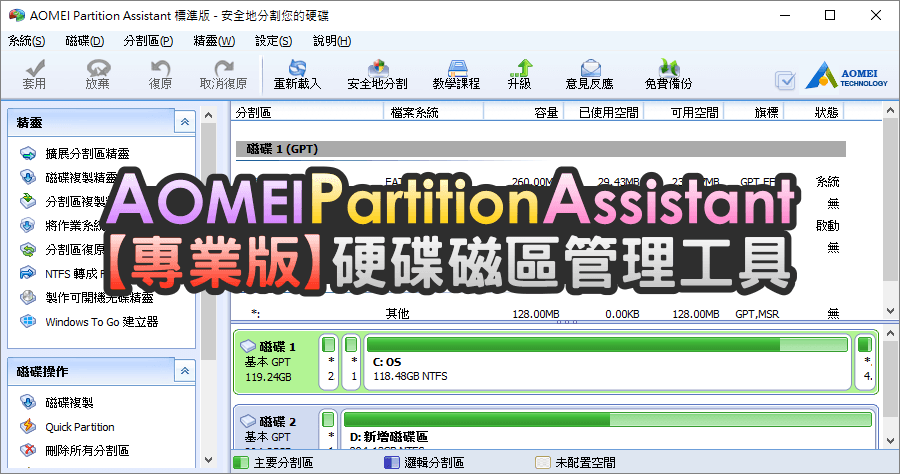Click 邏輯分割區 blue legend swatch
The image size is (900, 474).
pos(391,463)
